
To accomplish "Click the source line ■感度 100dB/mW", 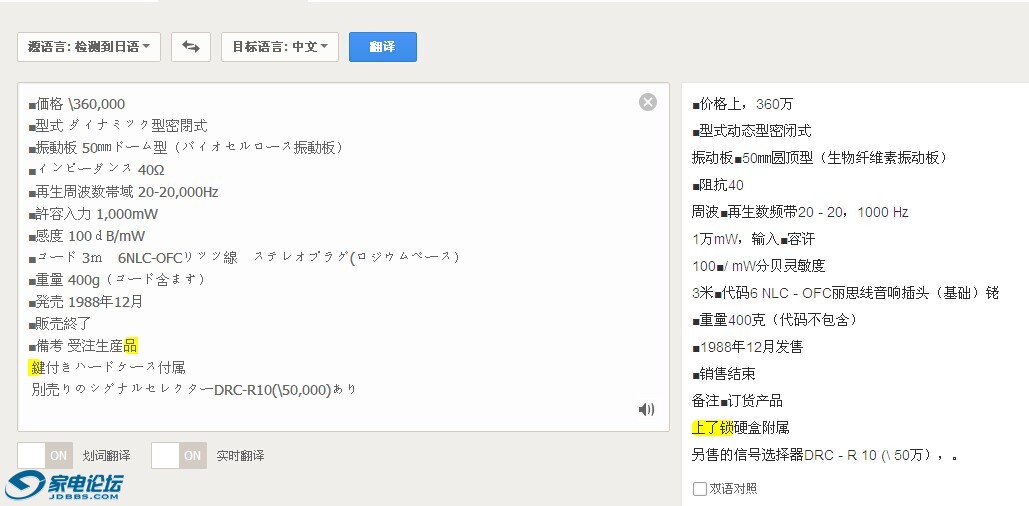I will tap(87, 235).
